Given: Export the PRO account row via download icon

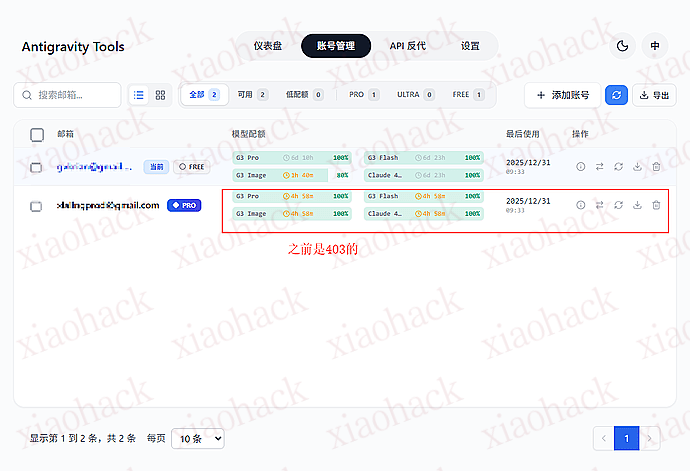Looking at the screenshot, I should [637, 205].
